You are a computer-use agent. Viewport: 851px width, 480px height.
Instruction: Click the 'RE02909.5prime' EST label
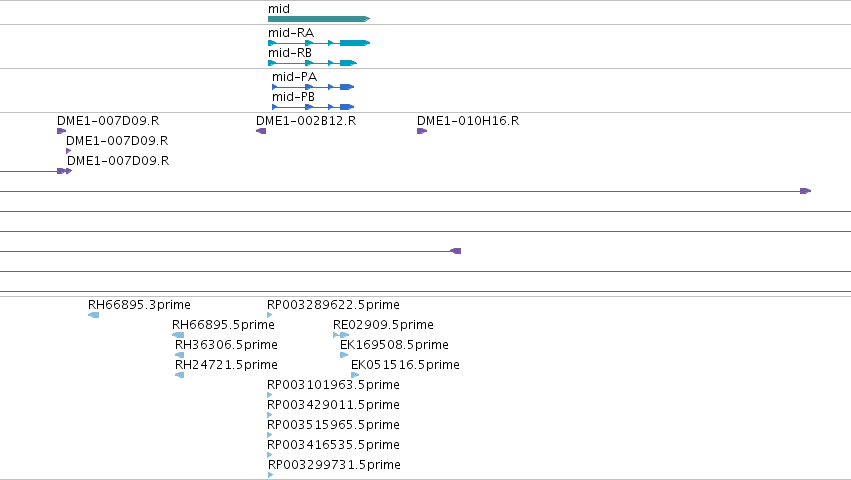point(383,325)
